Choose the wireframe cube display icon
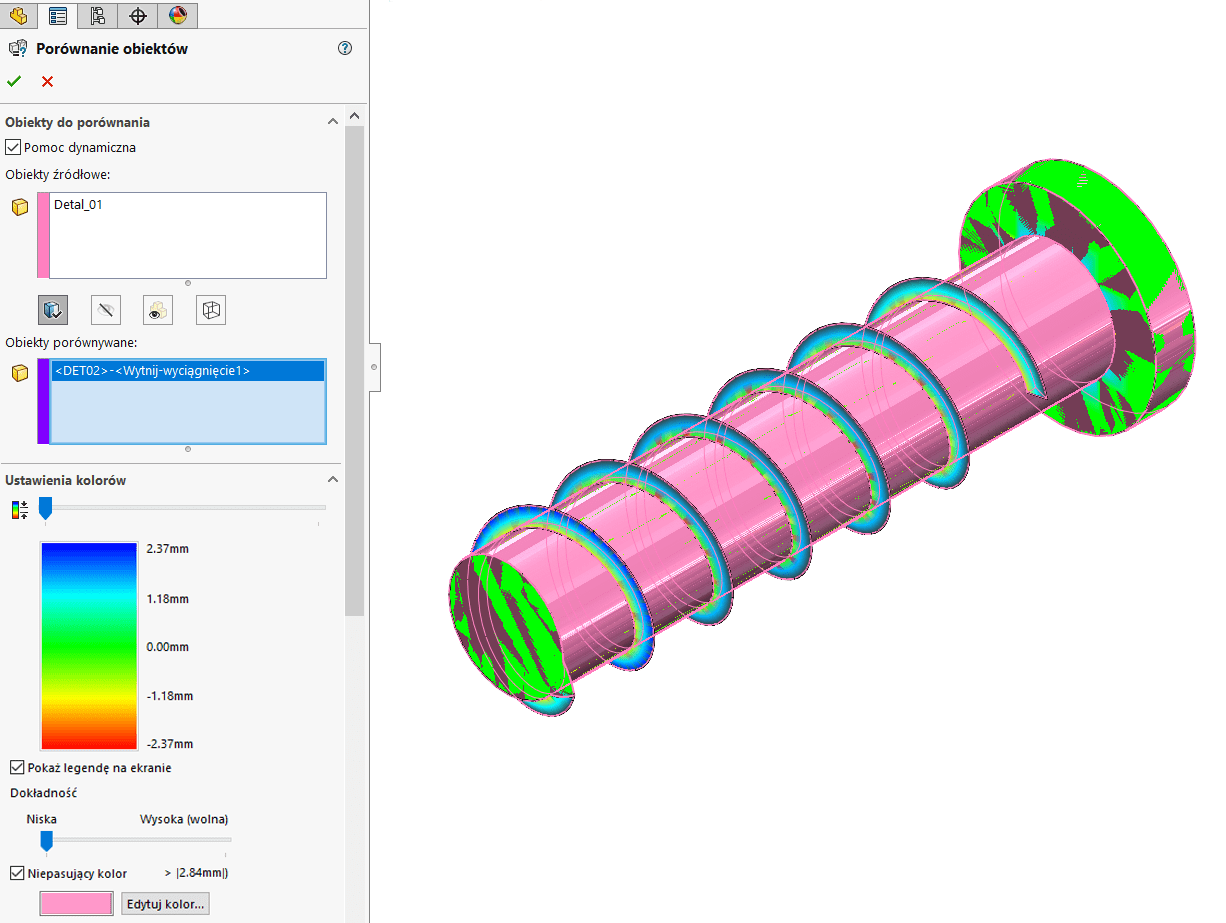 pyautogui.click(x=210, y=310)
